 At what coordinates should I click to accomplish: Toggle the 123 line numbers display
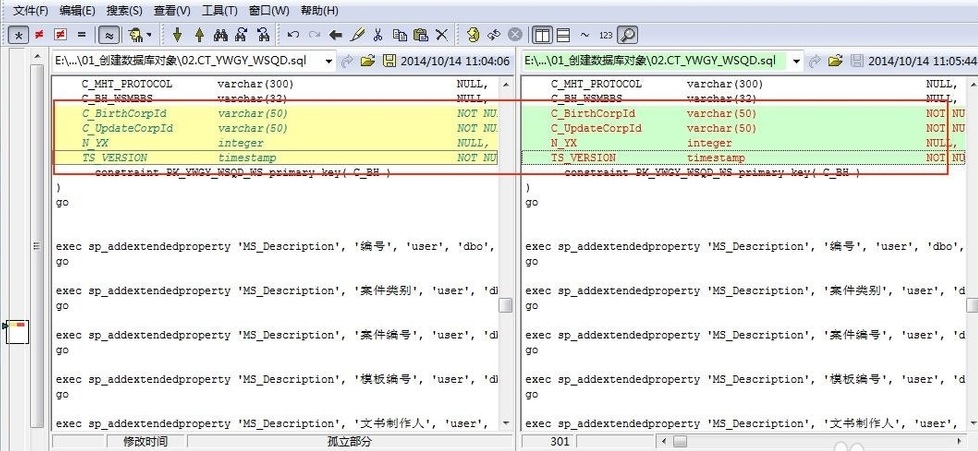pos(606,35)
